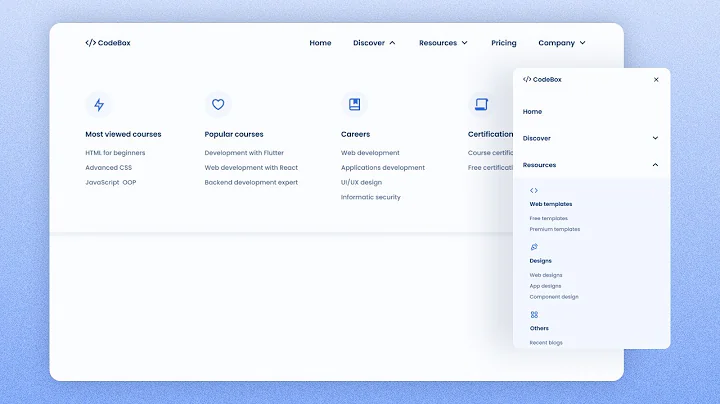Click the heart icon above Popular courses
Screen dimensions: 720x404
(218, 105)
